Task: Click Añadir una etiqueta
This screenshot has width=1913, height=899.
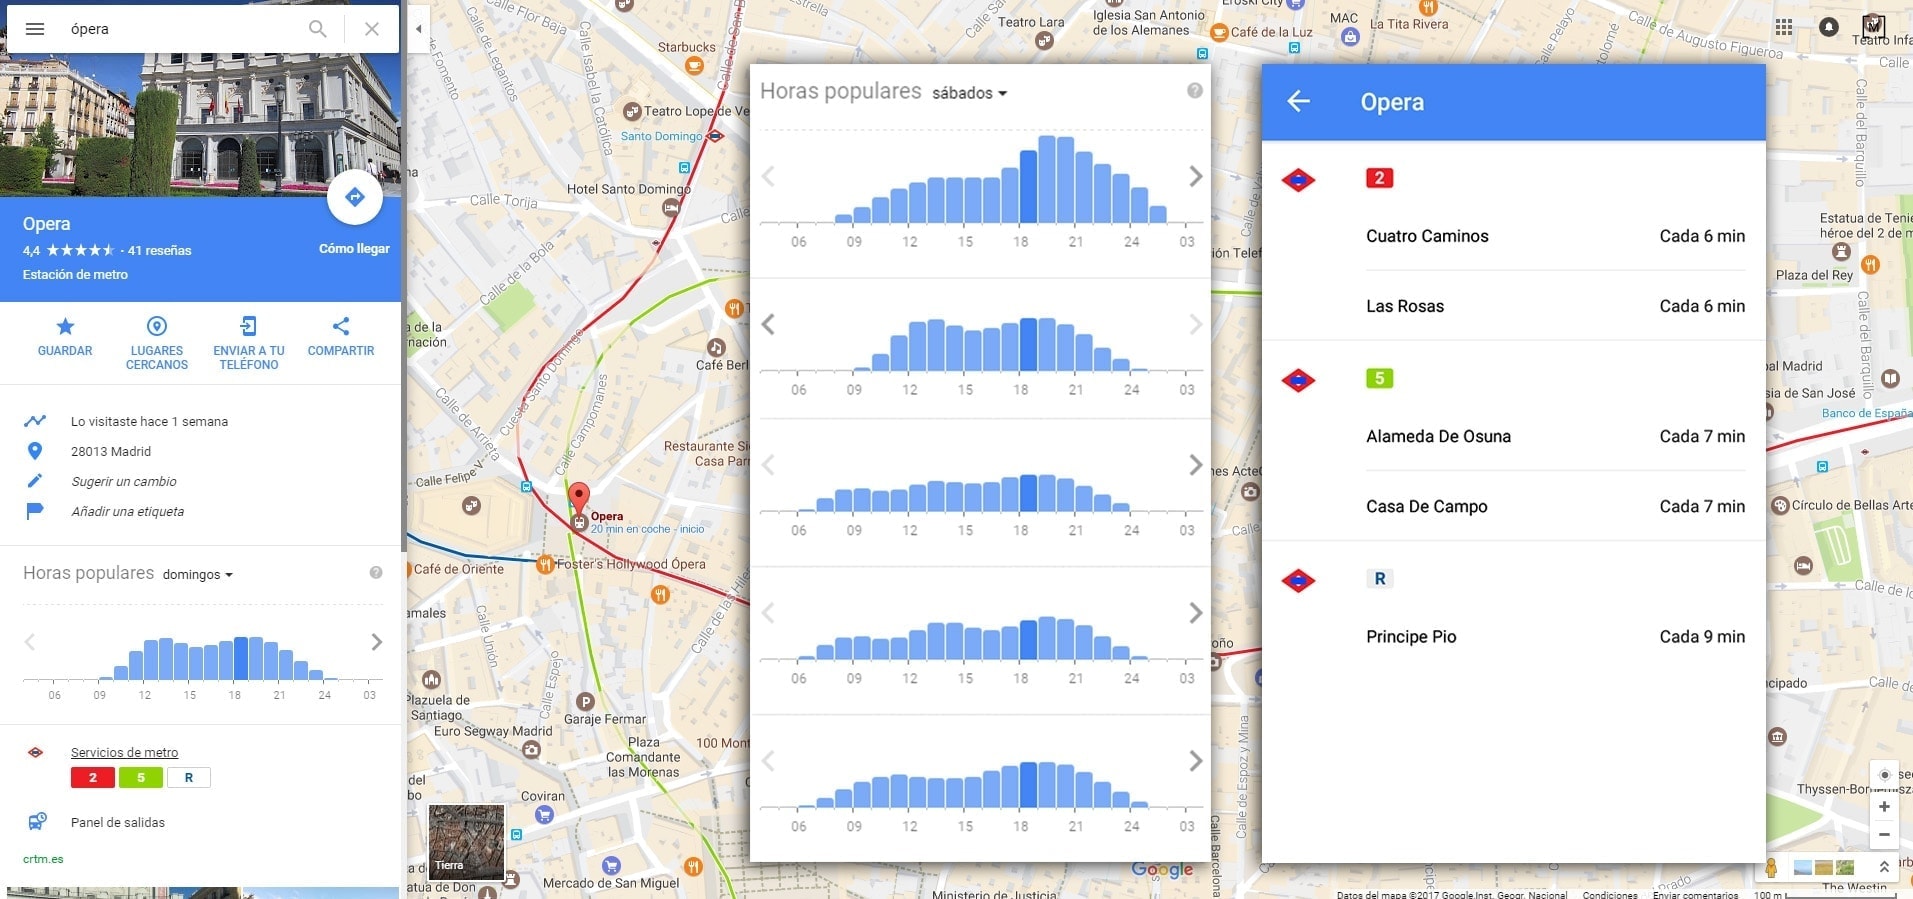Action: pos(127,511)
